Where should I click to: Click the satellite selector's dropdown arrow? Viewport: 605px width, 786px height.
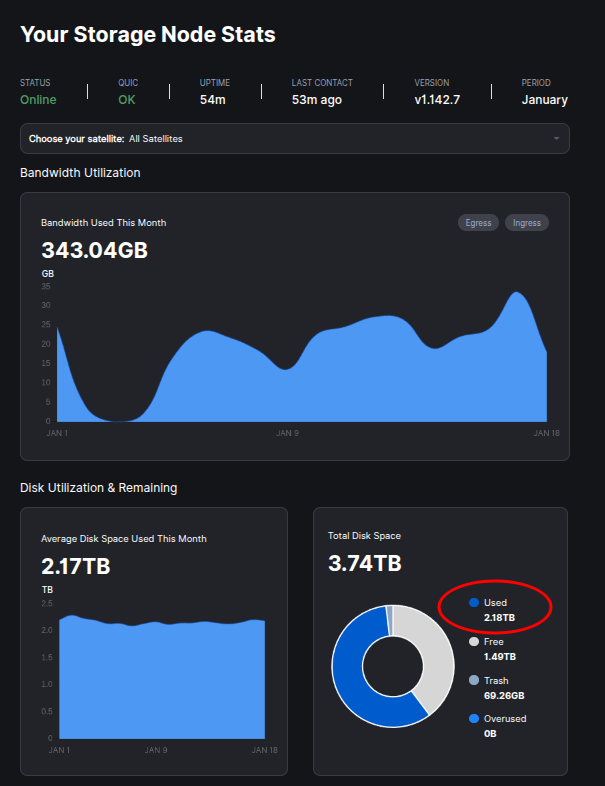point(556,138)
